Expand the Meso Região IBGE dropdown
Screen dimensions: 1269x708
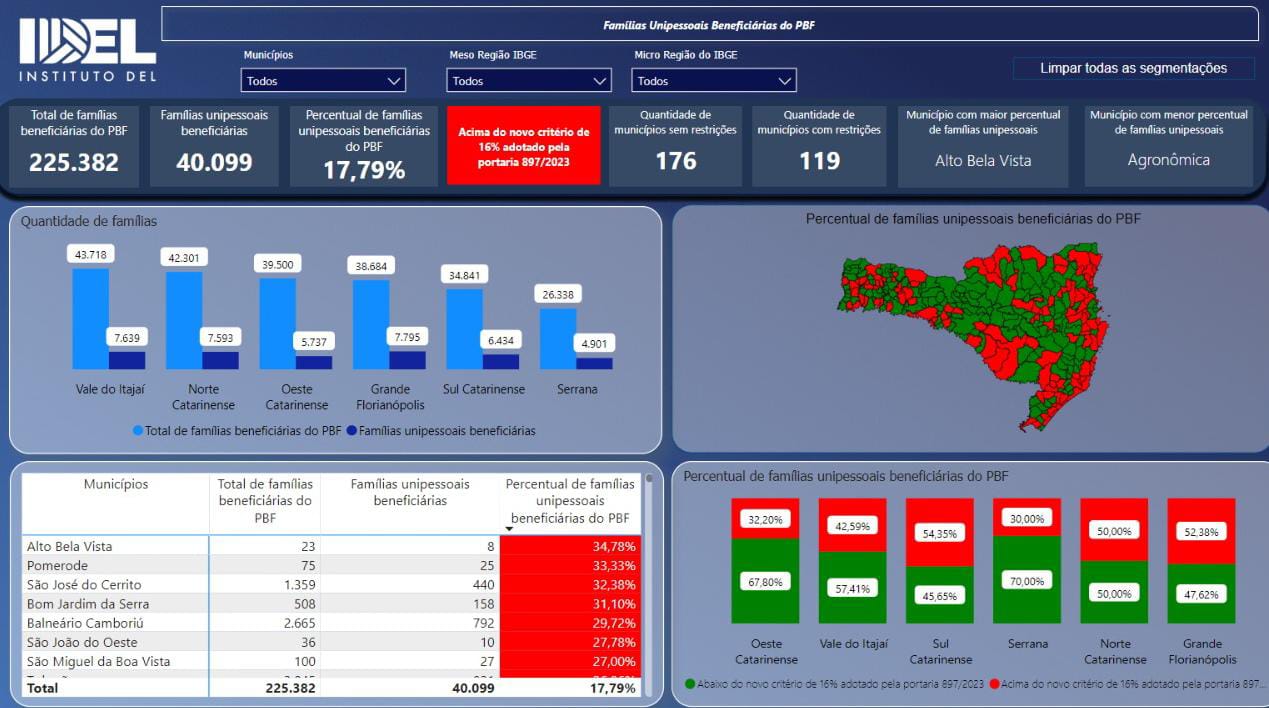coord(528,81)
